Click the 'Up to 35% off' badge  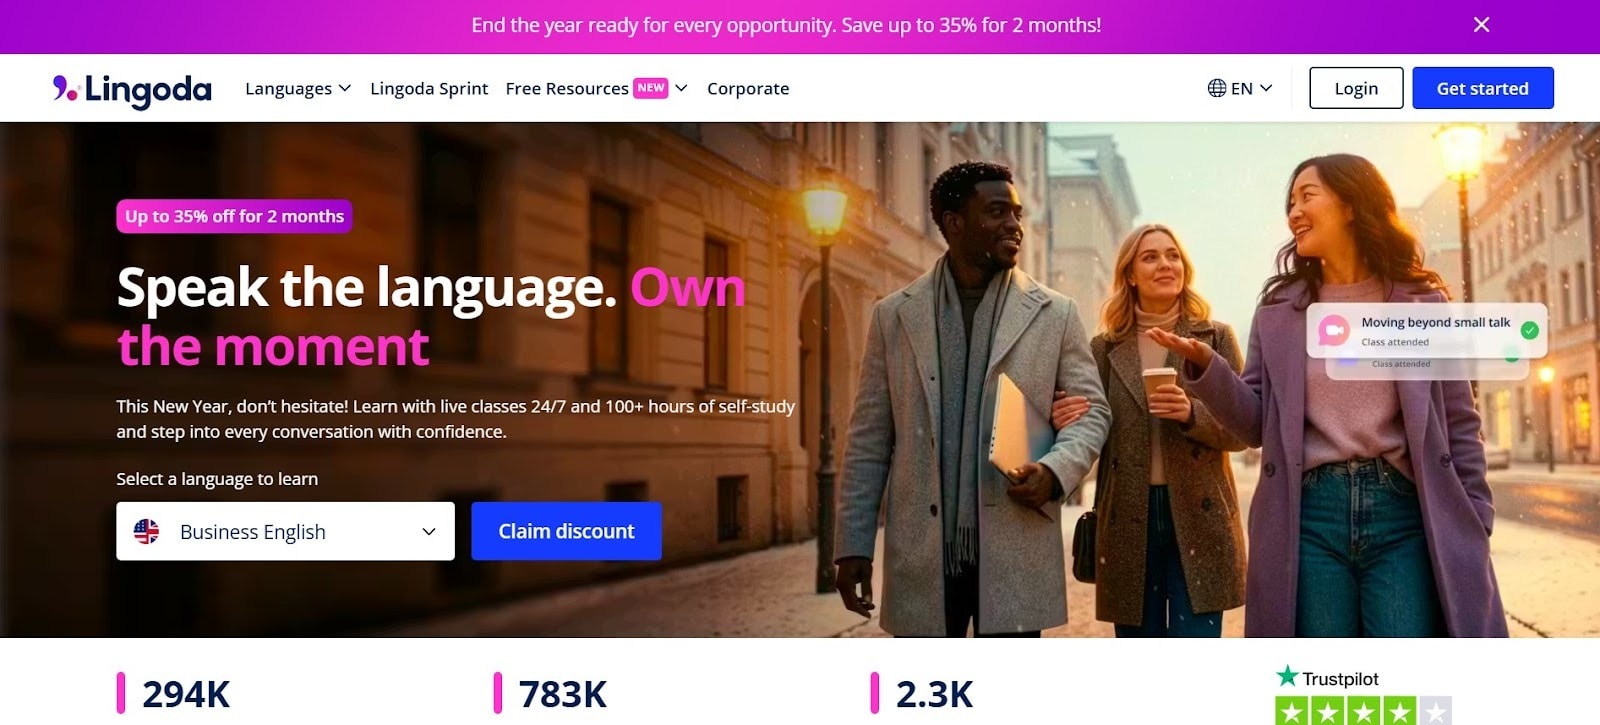click(x=234, y=216)
